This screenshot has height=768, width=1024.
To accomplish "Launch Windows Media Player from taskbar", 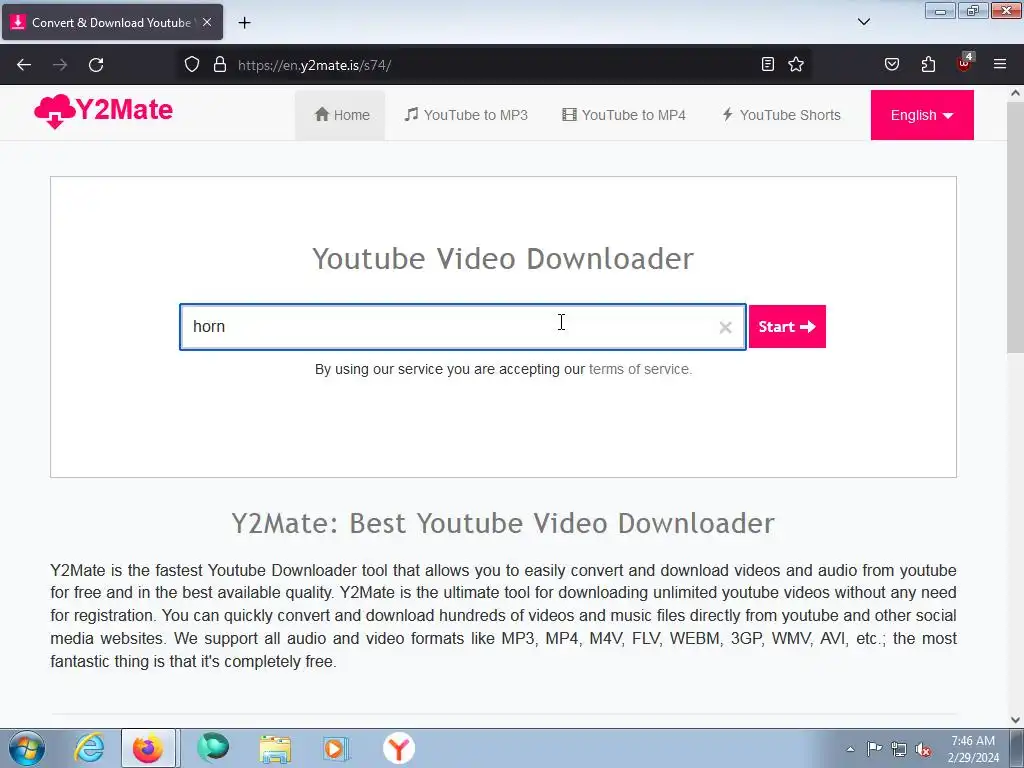I will click(x=336, y=748).
